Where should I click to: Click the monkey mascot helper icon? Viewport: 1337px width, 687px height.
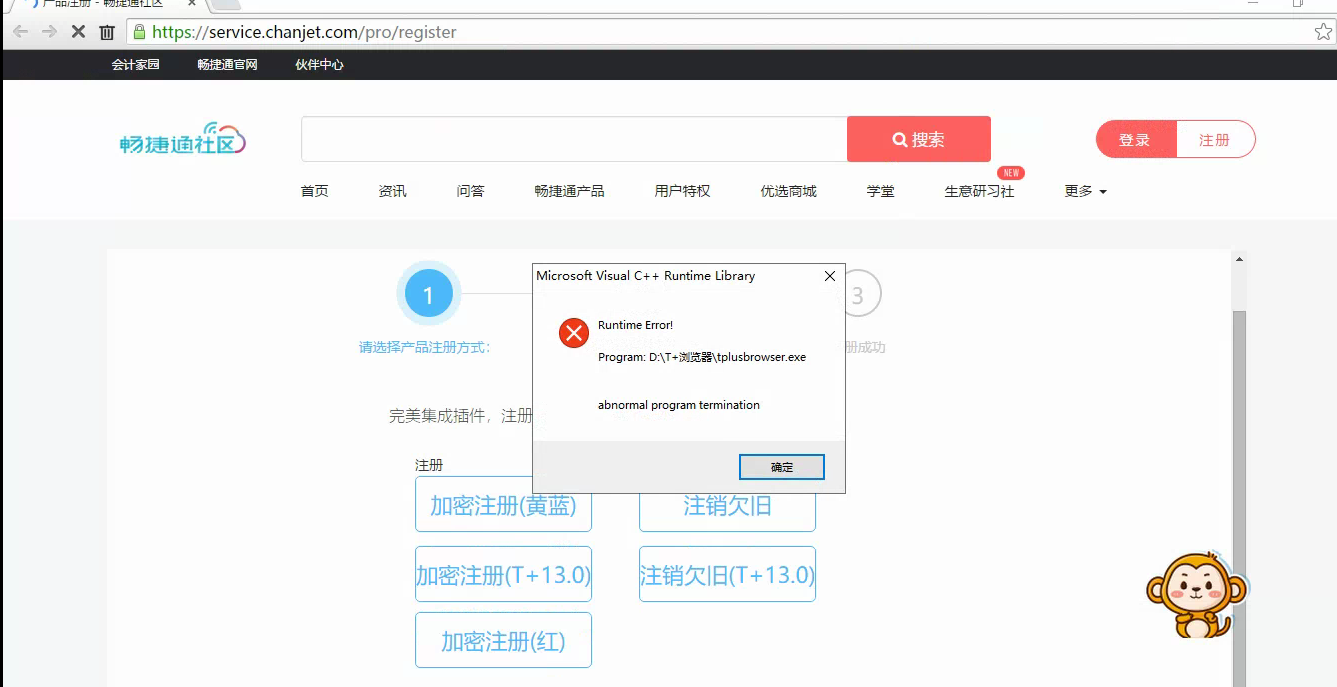1196,596
